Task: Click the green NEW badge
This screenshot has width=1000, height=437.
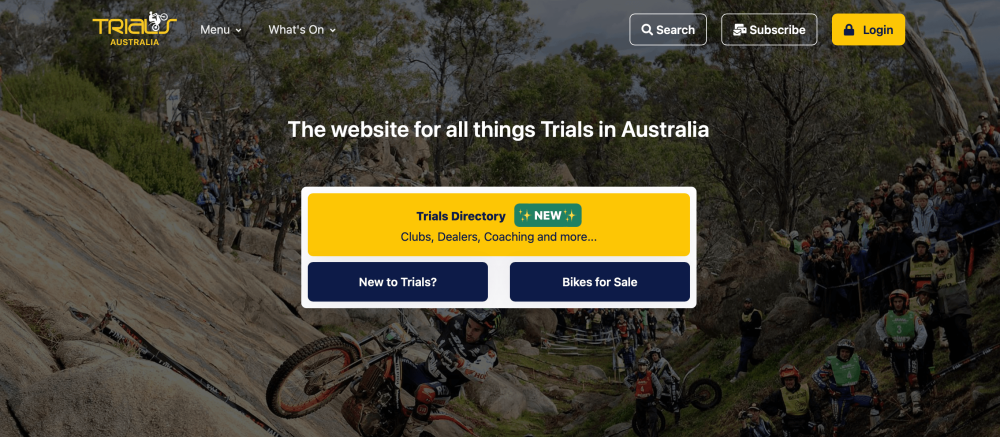Action: coord(548,216)
